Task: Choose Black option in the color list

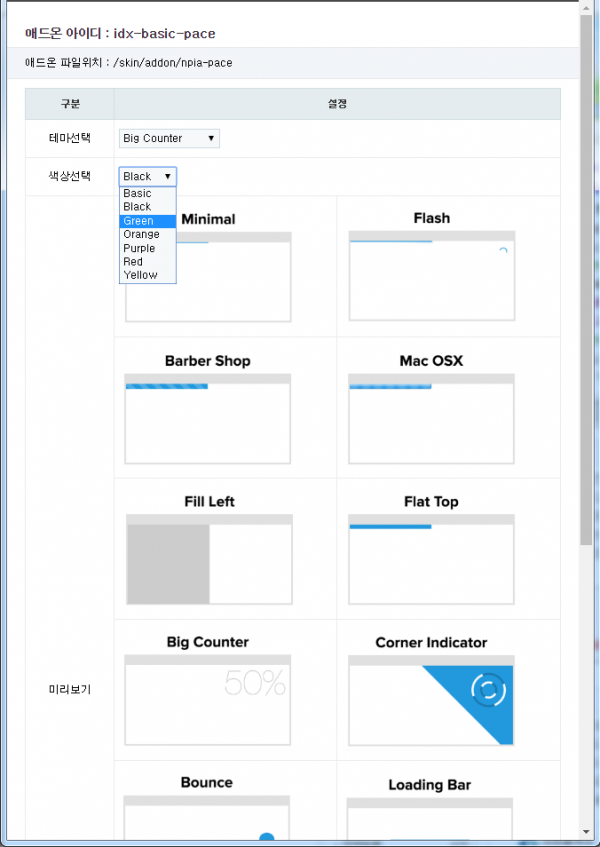Action: (138, 207)
